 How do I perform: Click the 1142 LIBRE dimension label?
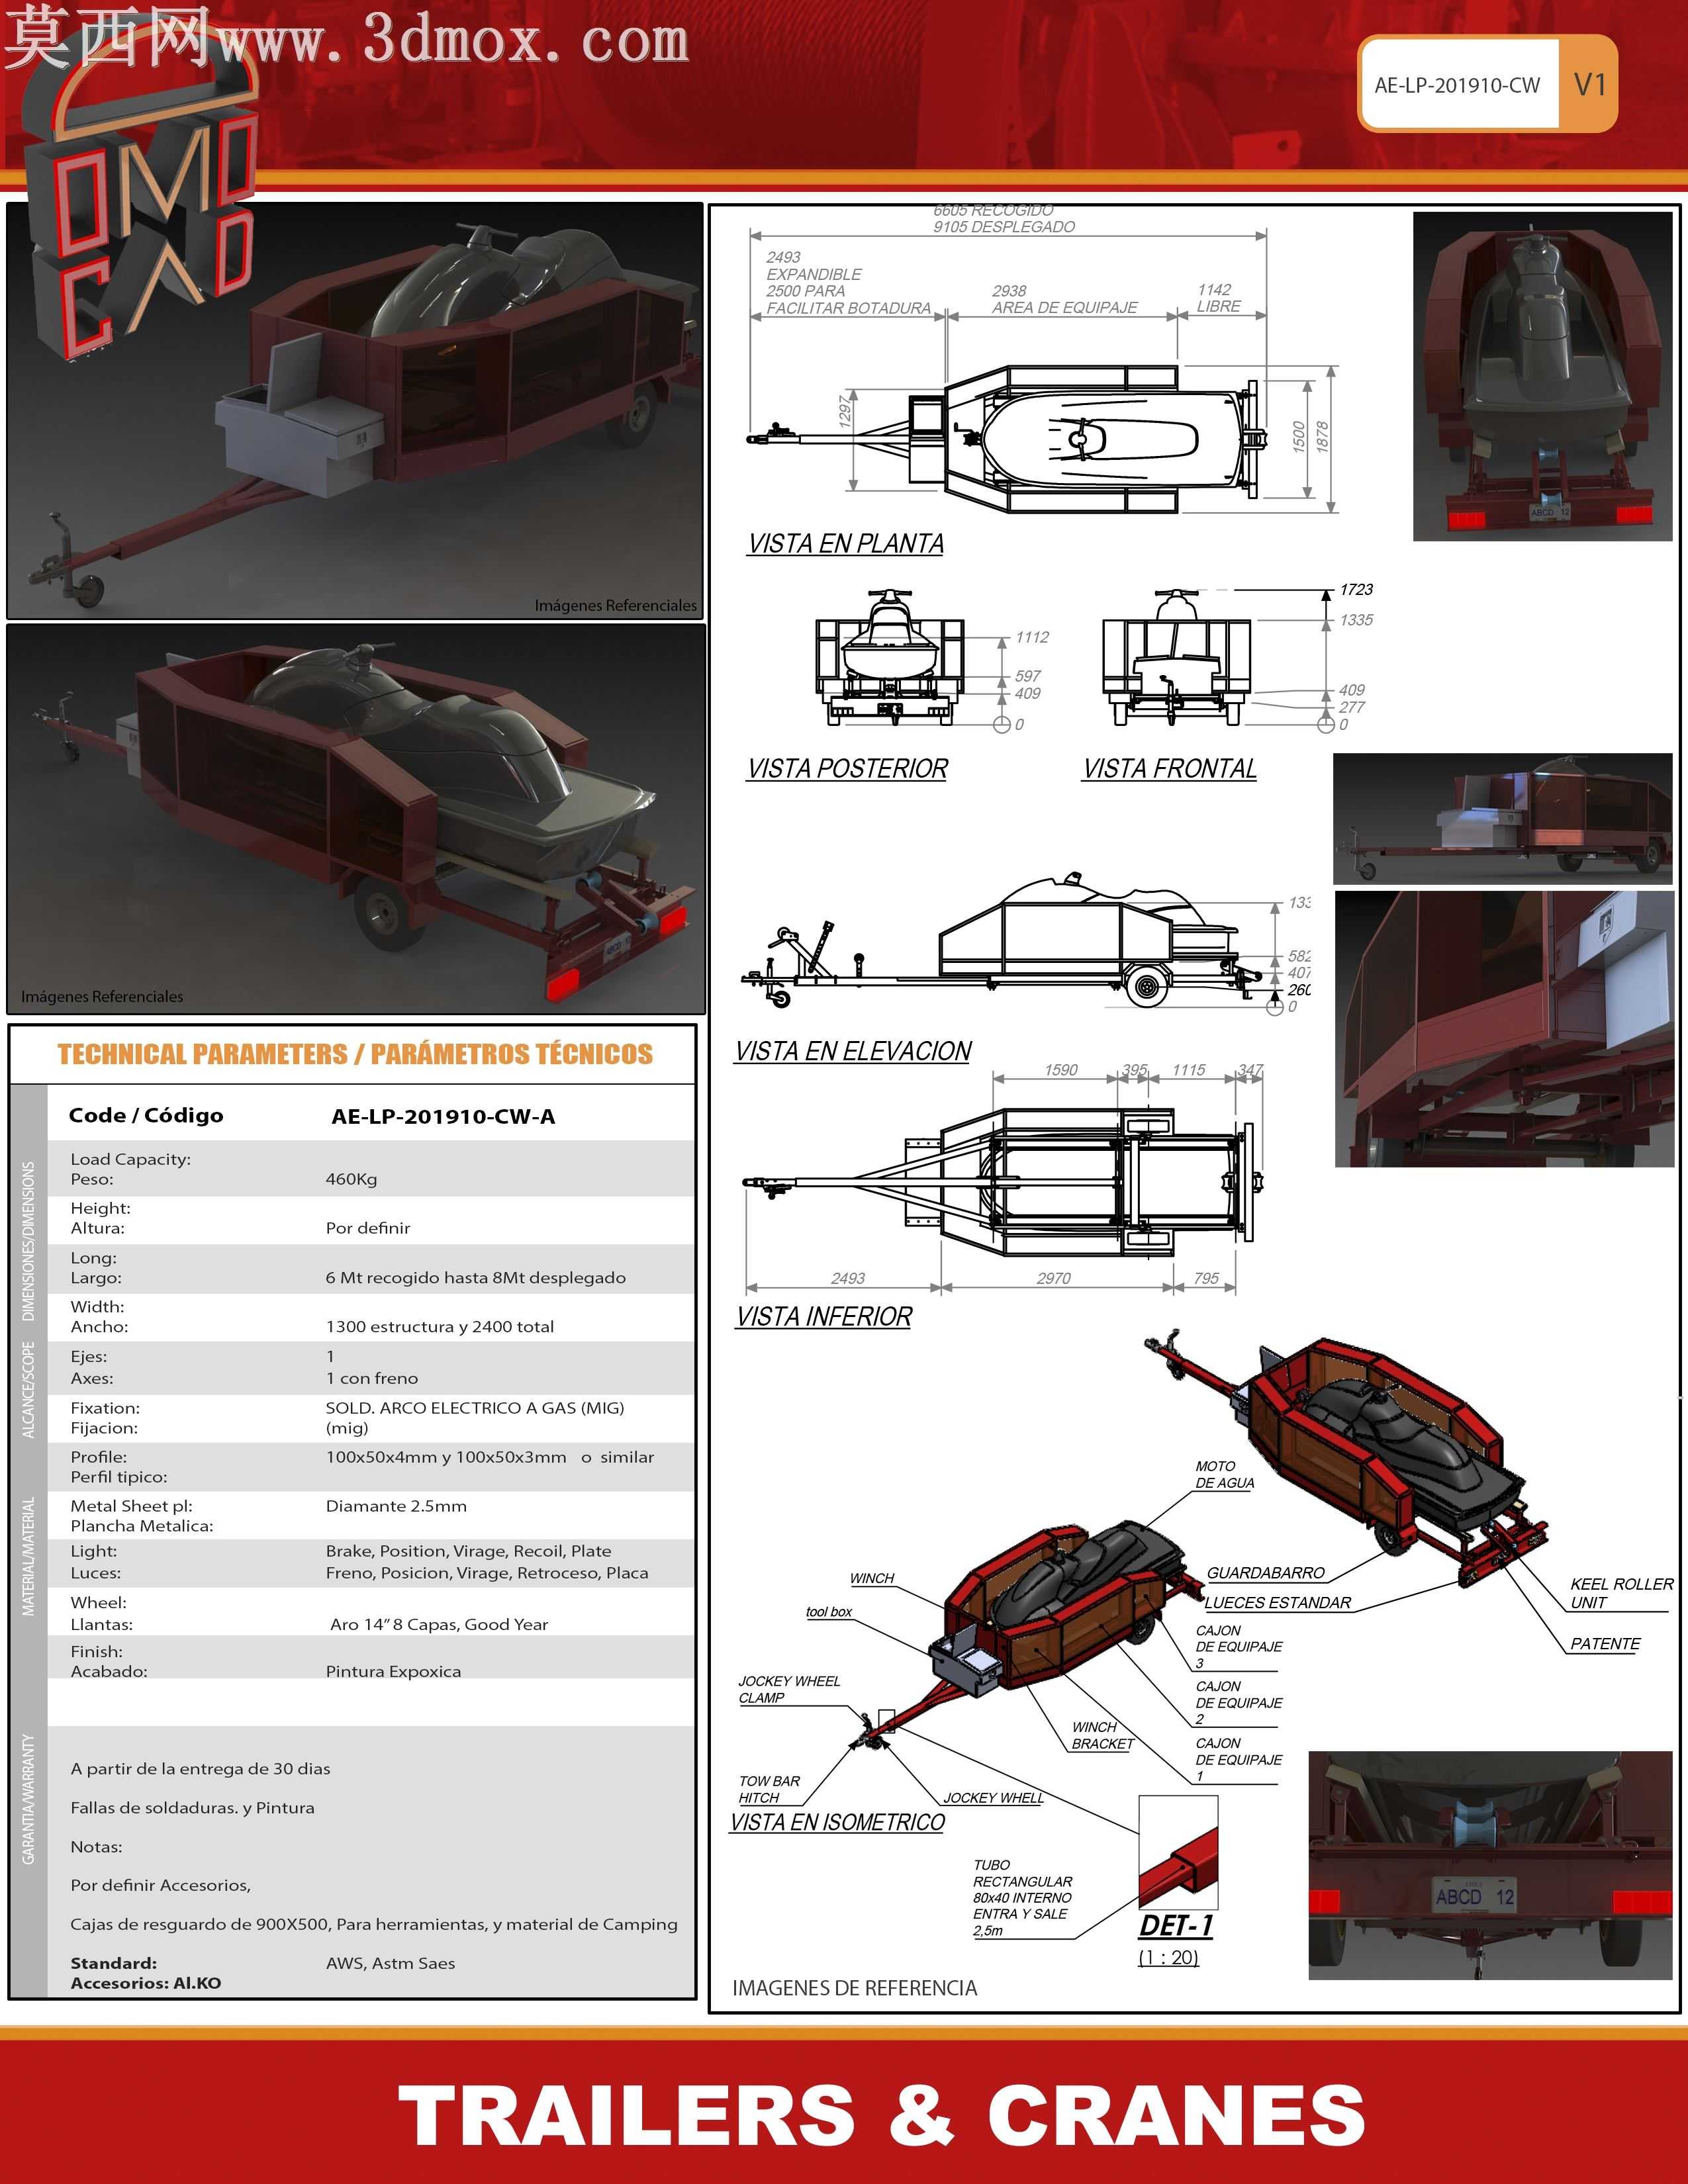[x=1218, y=298]
